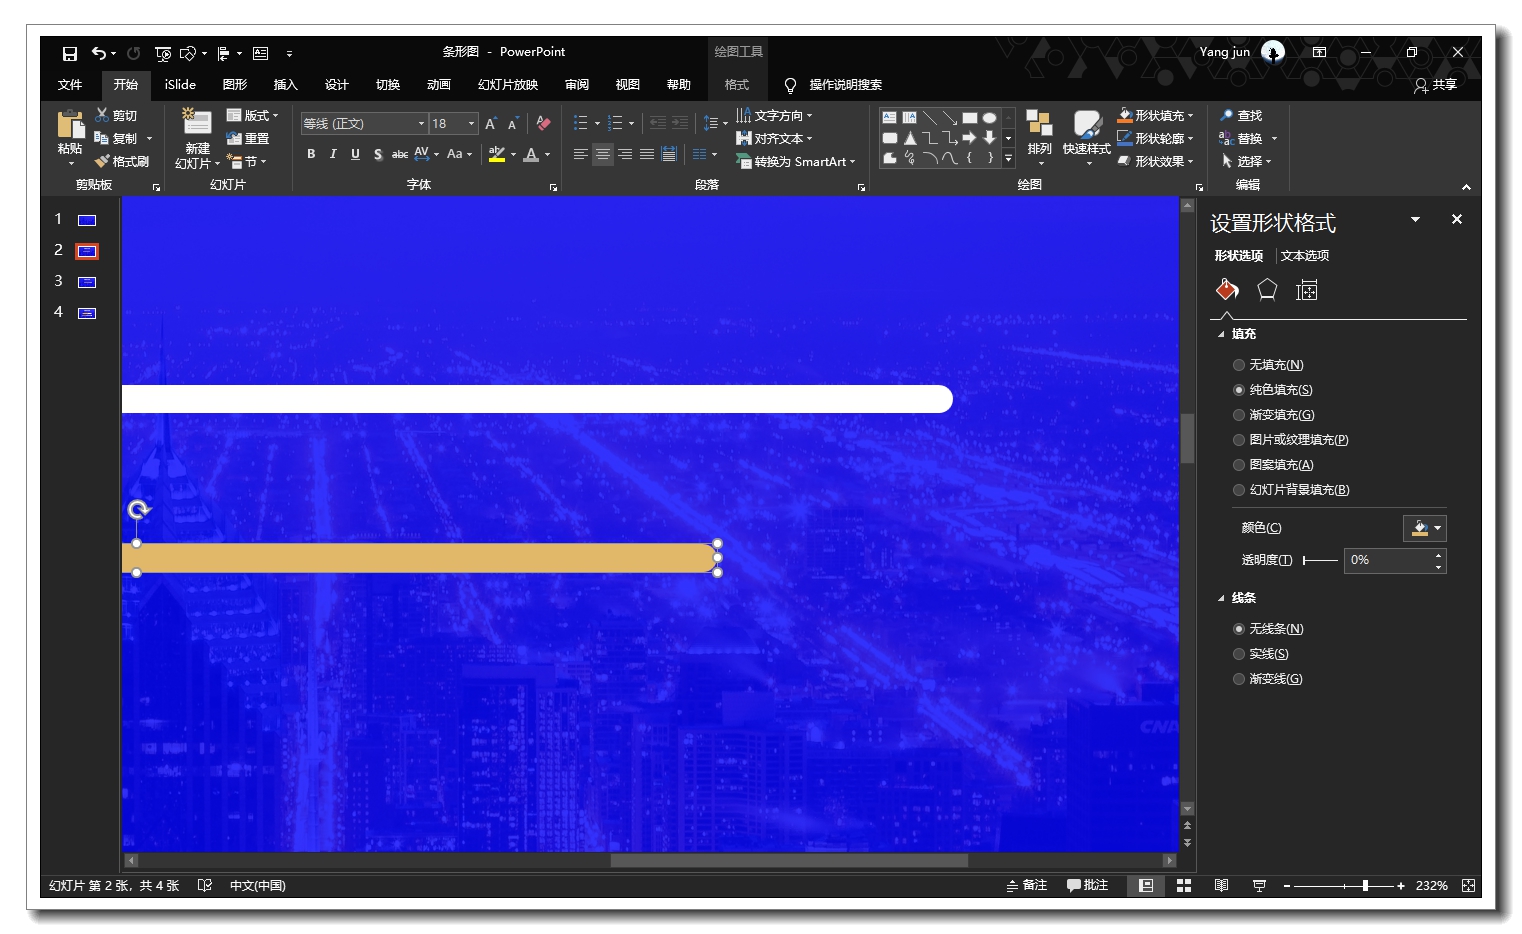This screenshot has height=934, width=1522.
Task: Align the paragraph text left
Action: 580,154
